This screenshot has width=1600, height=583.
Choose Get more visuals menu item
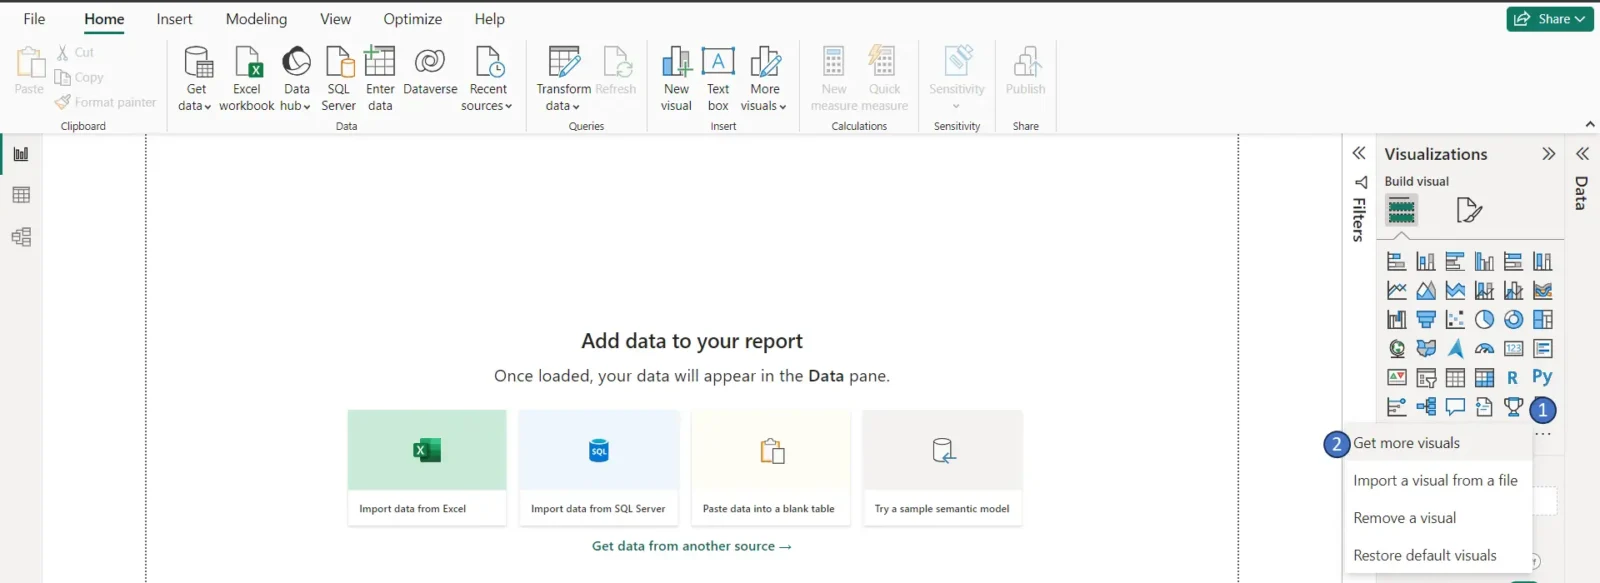[x=1438, y=443]
